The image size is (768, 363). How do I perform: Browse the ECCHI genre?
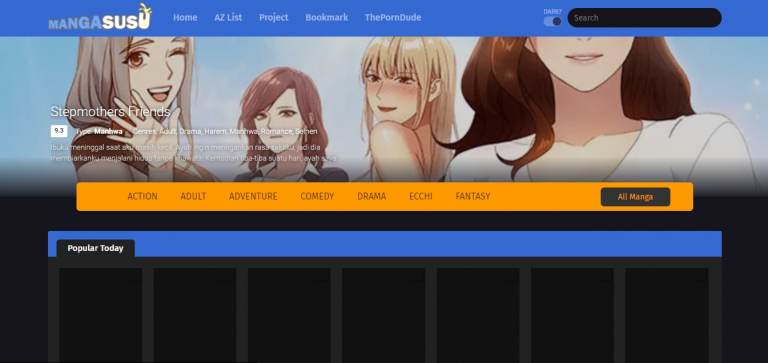[x=421, y=196]
